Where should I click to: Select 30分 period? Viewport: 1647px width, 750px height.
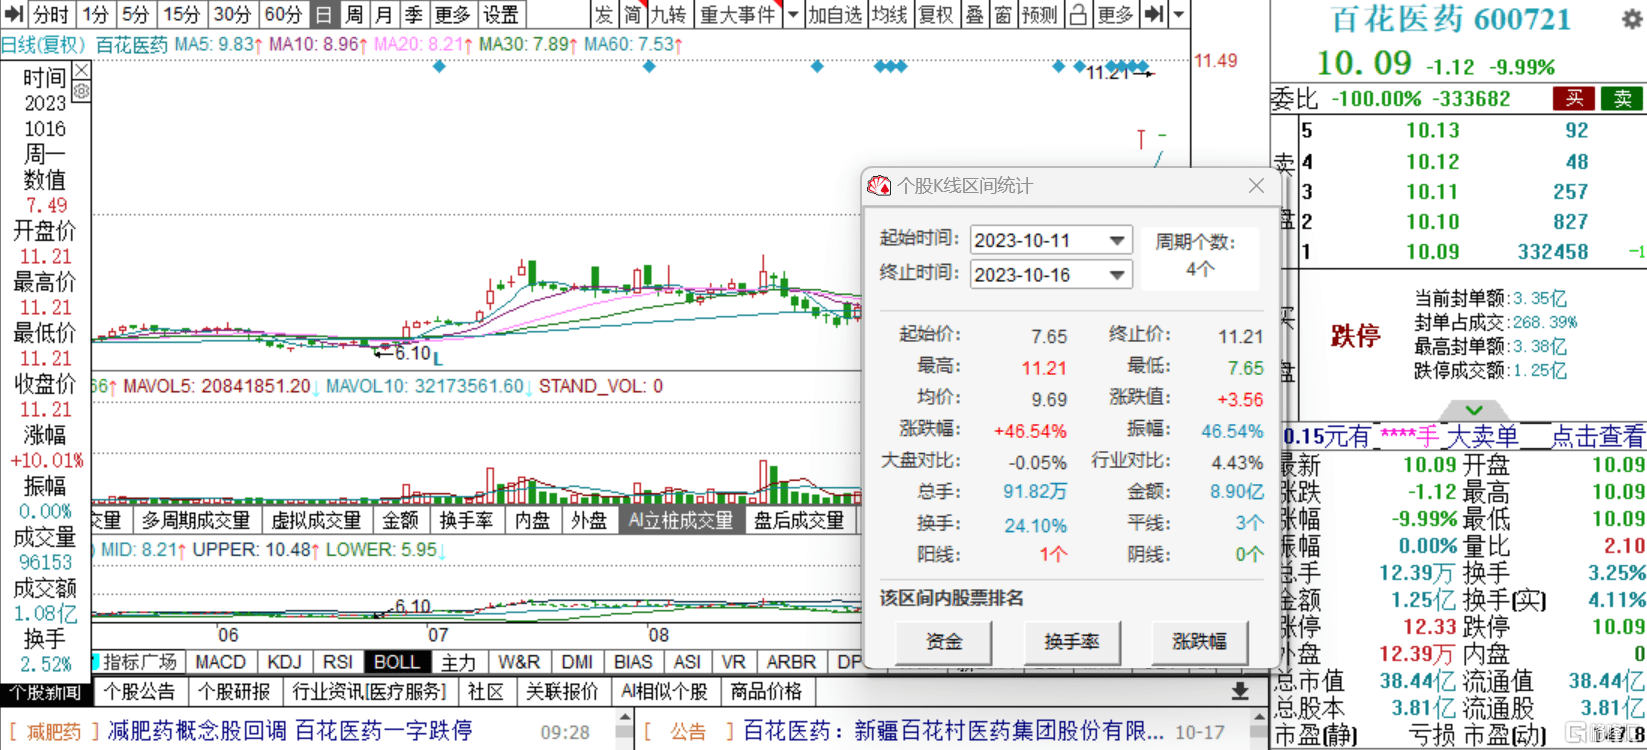[x=232, y=14]
